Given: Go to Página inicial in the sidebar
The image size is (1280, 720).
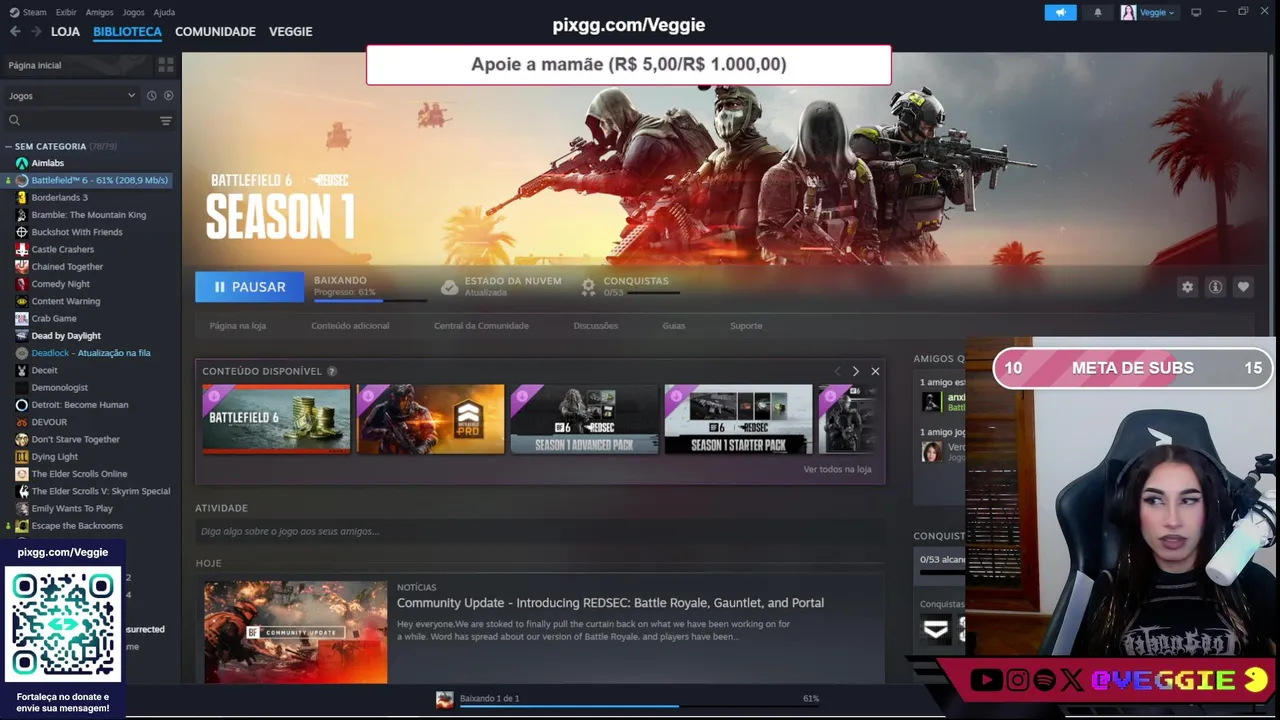Looking at the screenshot, I should pyautogui.click(x=35, y=65).
